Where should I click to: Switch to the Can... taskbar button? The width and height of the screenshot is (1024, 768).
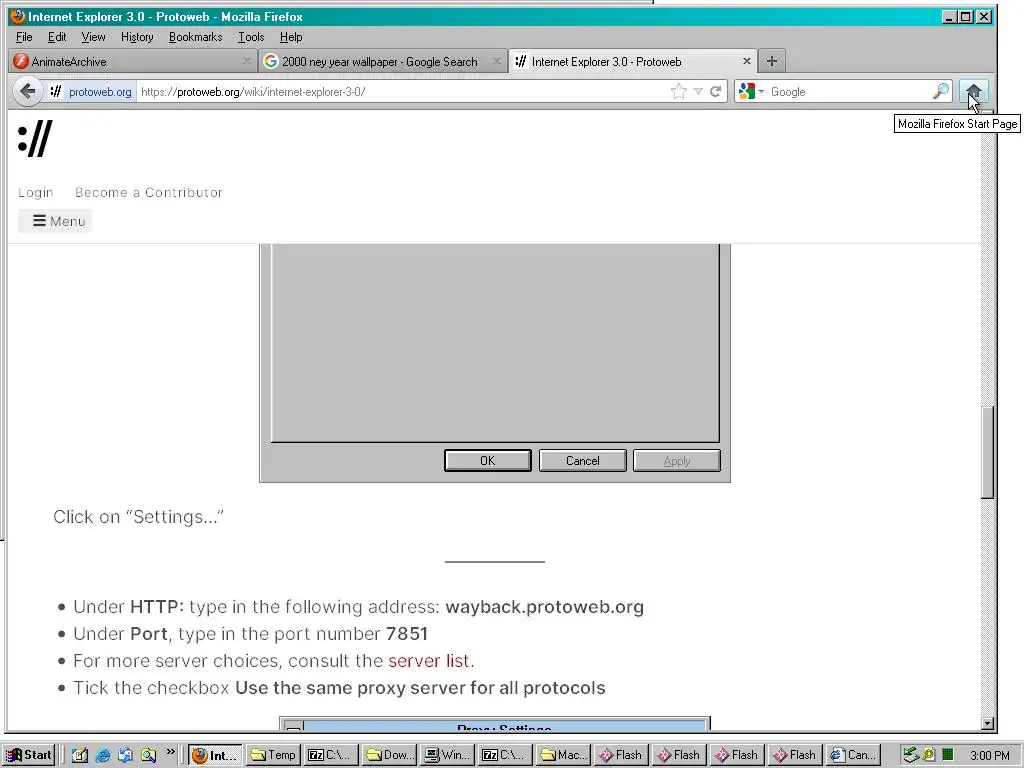pyautogui.click(x=854, y=755)
